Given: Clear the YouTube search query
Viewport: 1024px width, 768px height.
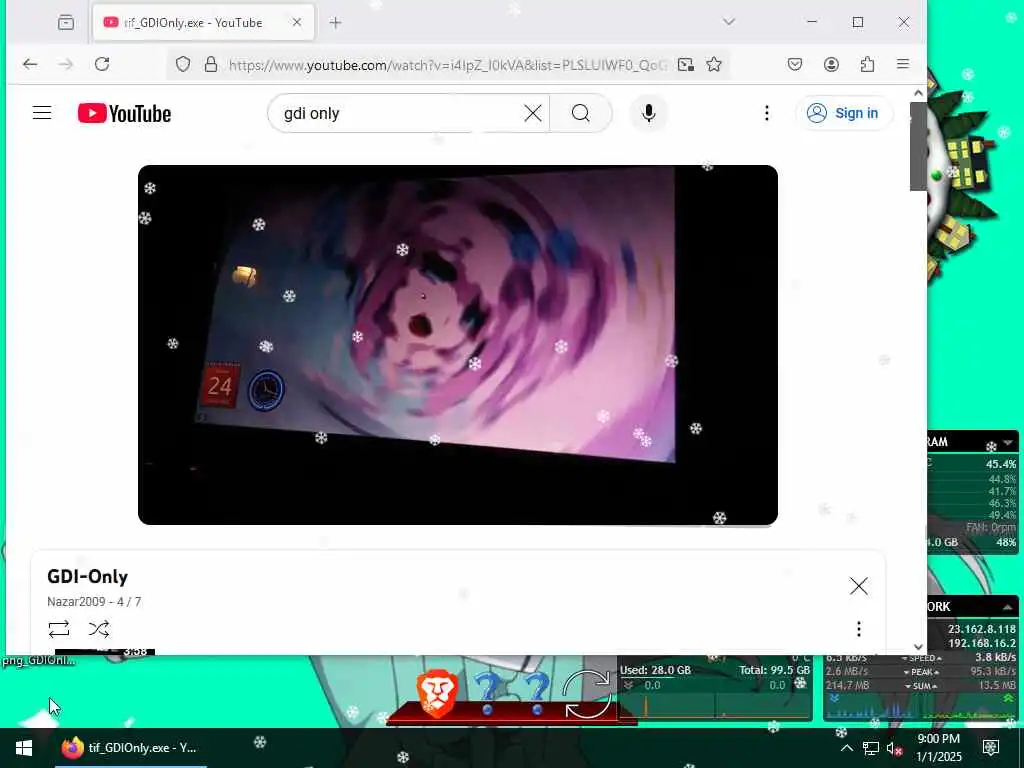Looking at the screenshot, I should [533, 113].
